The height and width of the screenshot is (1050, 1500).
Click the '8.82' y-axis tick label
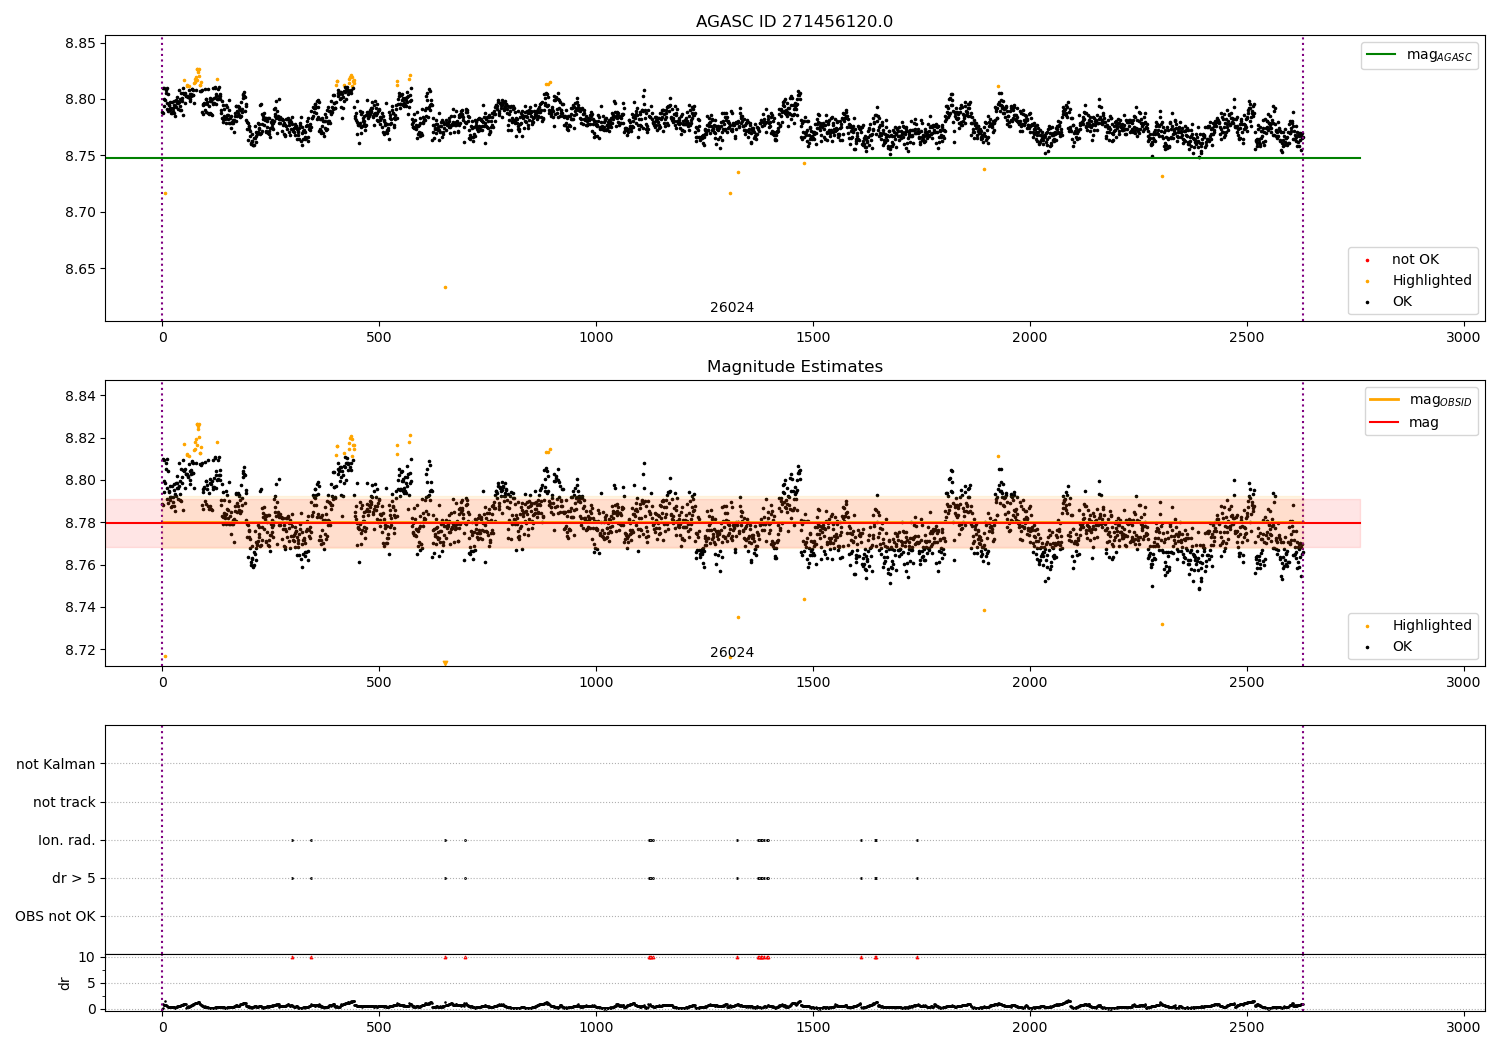click(x=80, y=438)
